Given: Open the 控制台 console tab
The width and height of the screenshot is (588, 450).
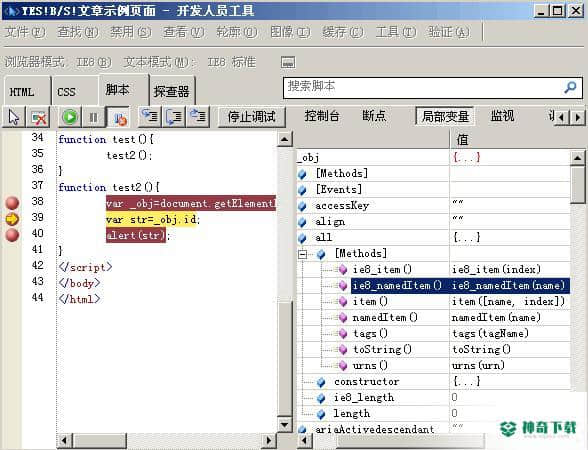Looking at the screenshot, I should coord(321,116).
